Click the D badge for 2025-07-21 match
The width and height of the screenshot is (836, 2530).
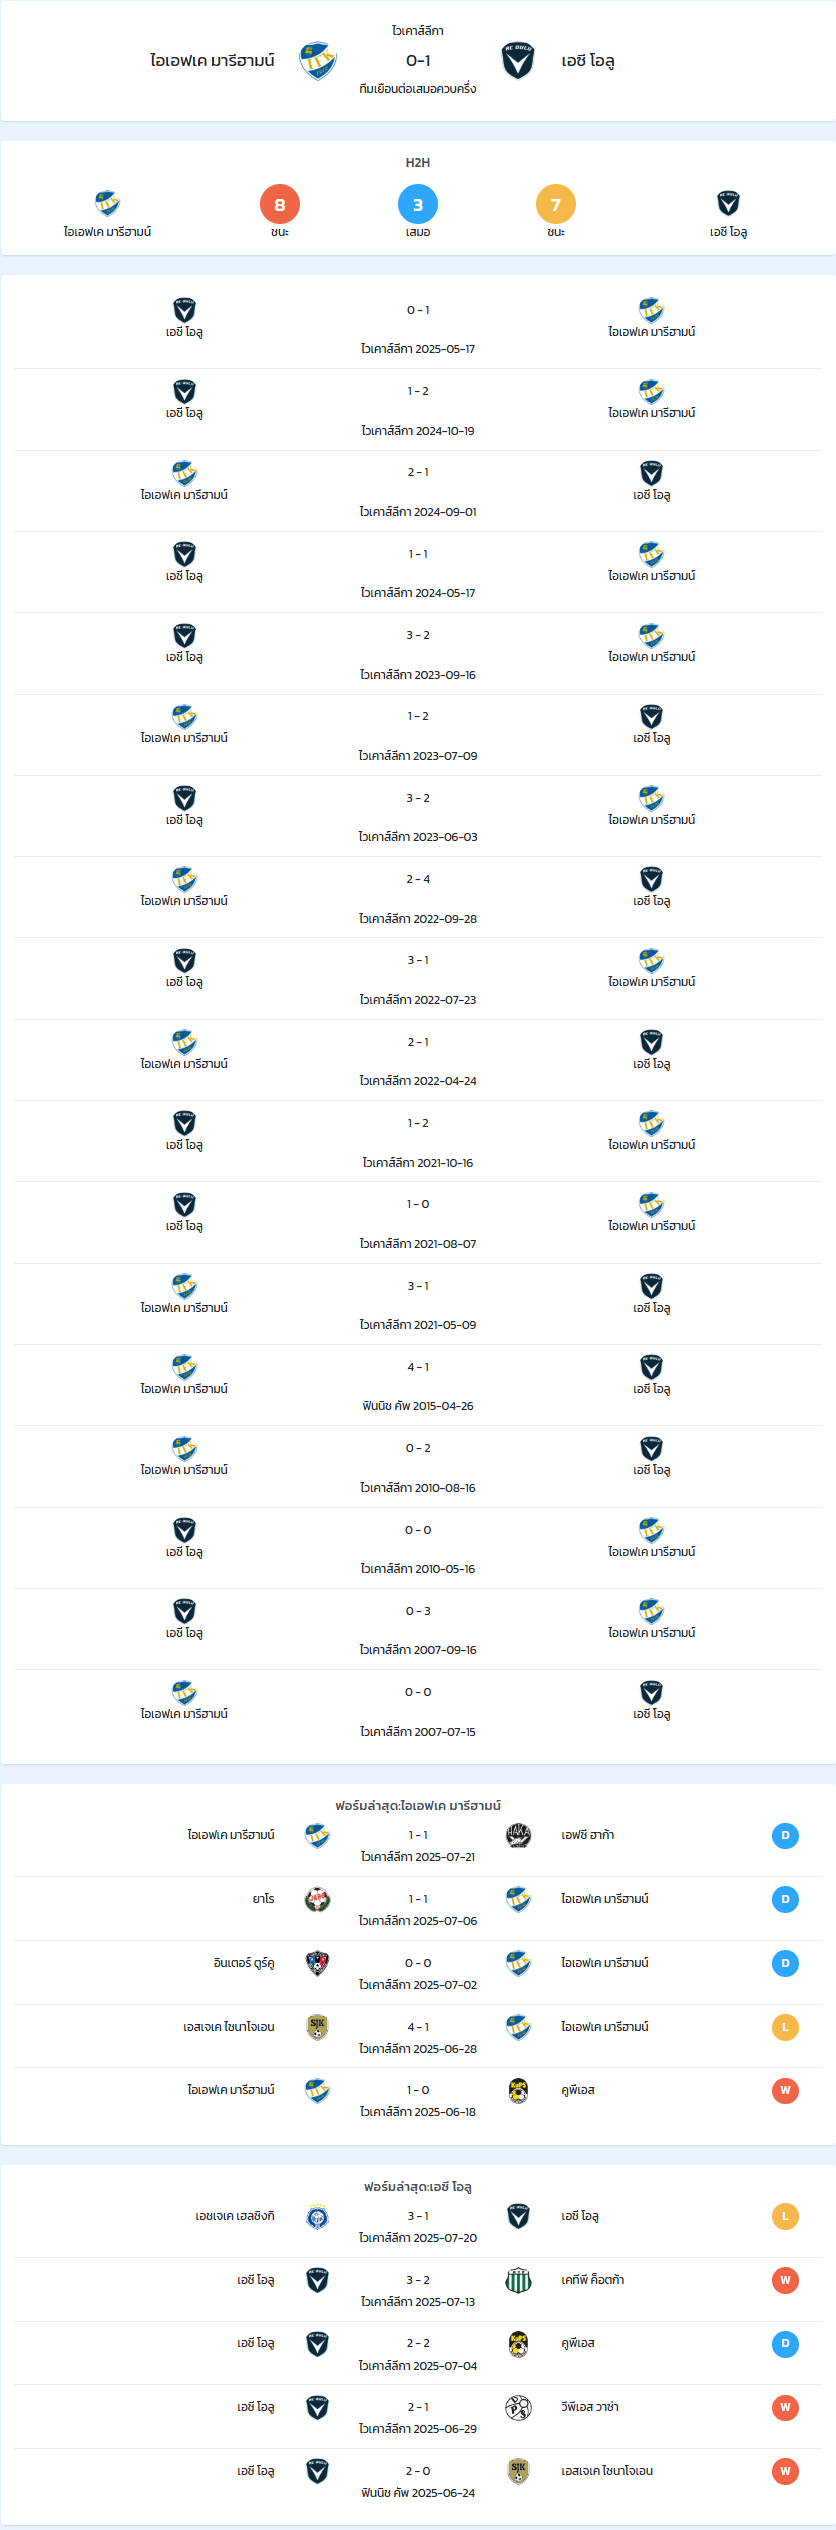(785, 1835)
